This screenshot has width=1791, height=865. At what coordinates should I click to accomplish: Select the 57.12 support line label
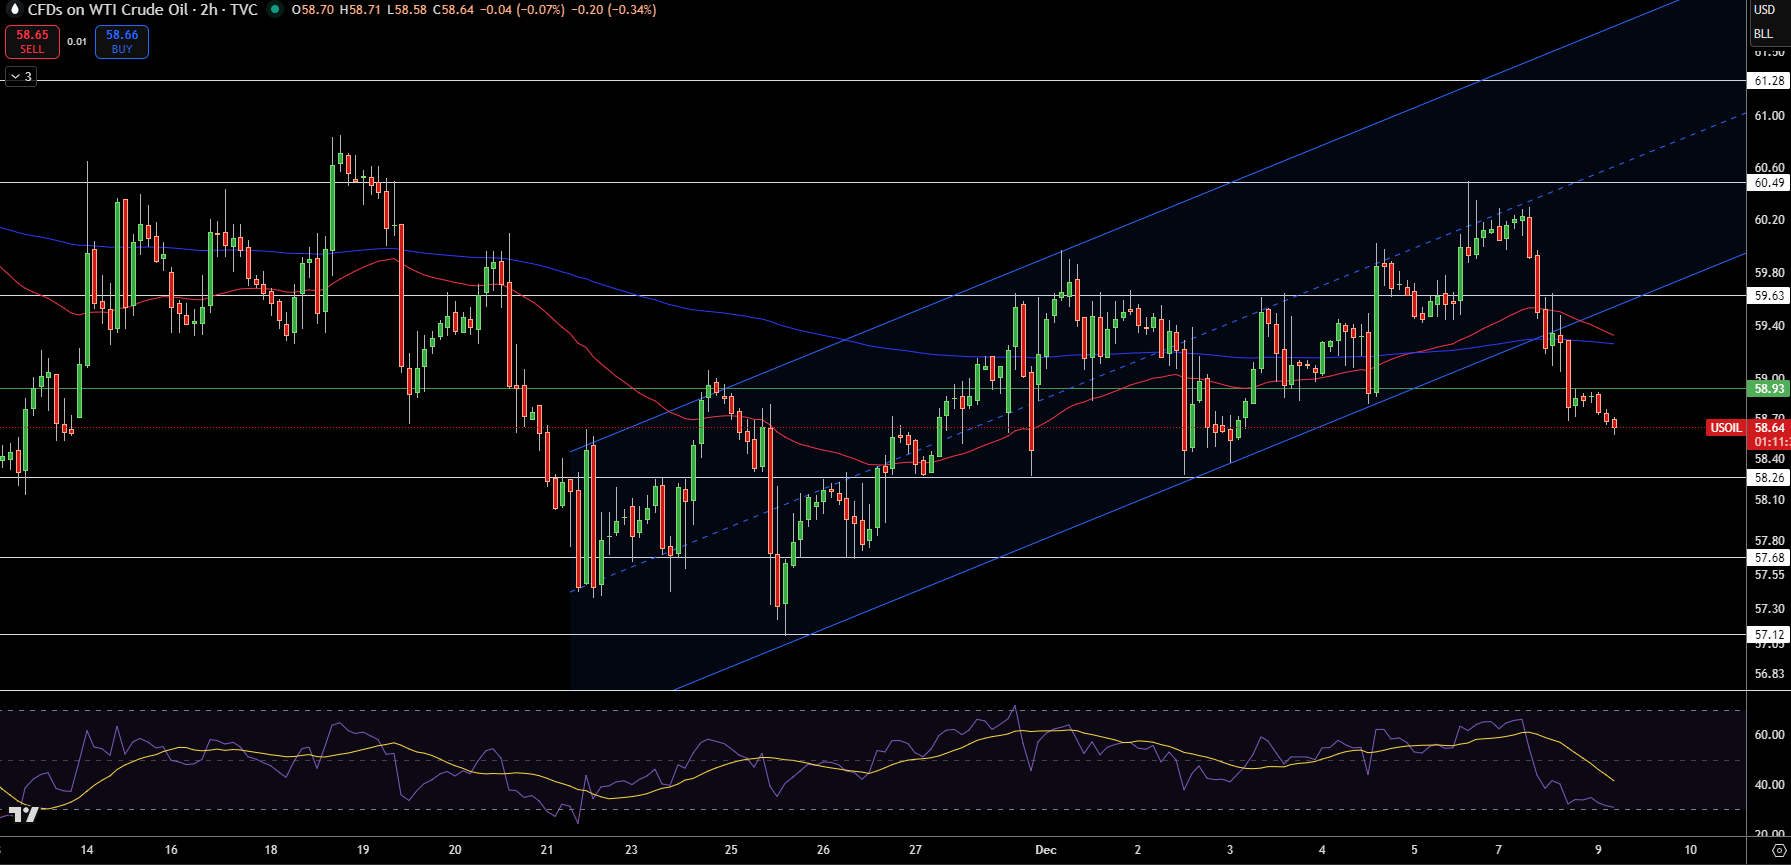pos(1769,635)
